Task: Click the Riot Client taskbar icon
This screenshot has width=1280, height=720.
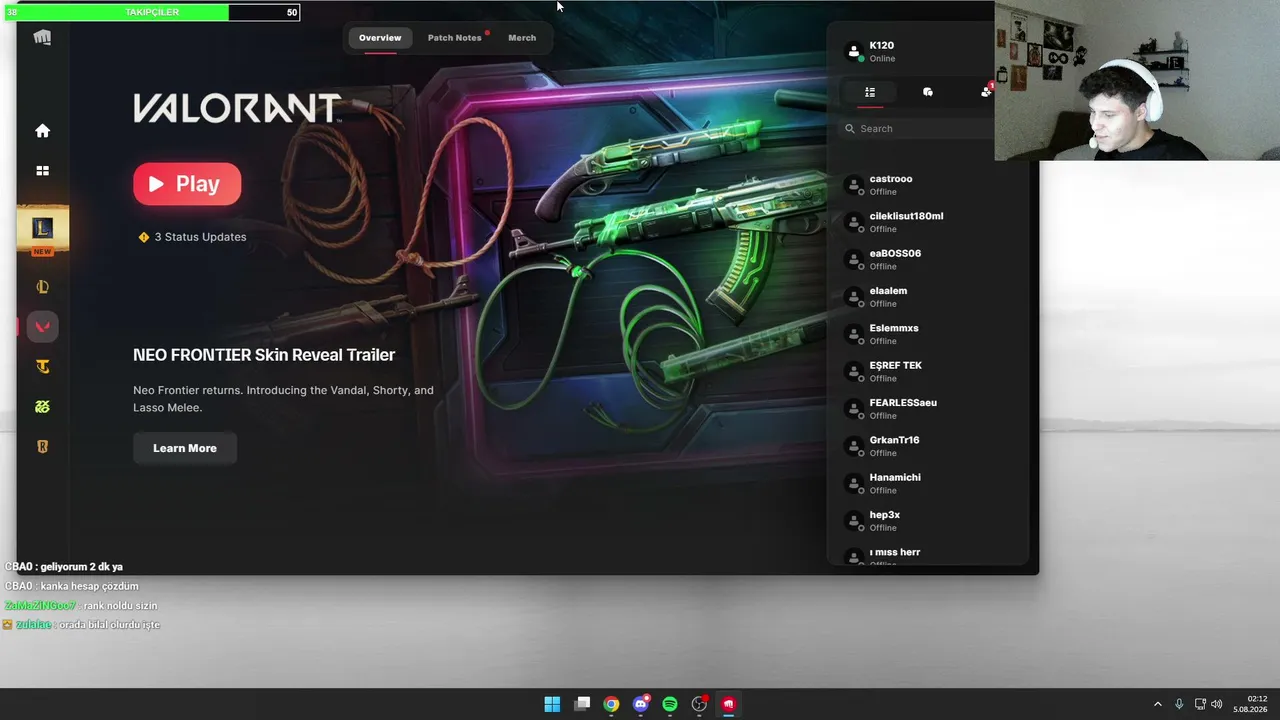Action: pos(729,704)
